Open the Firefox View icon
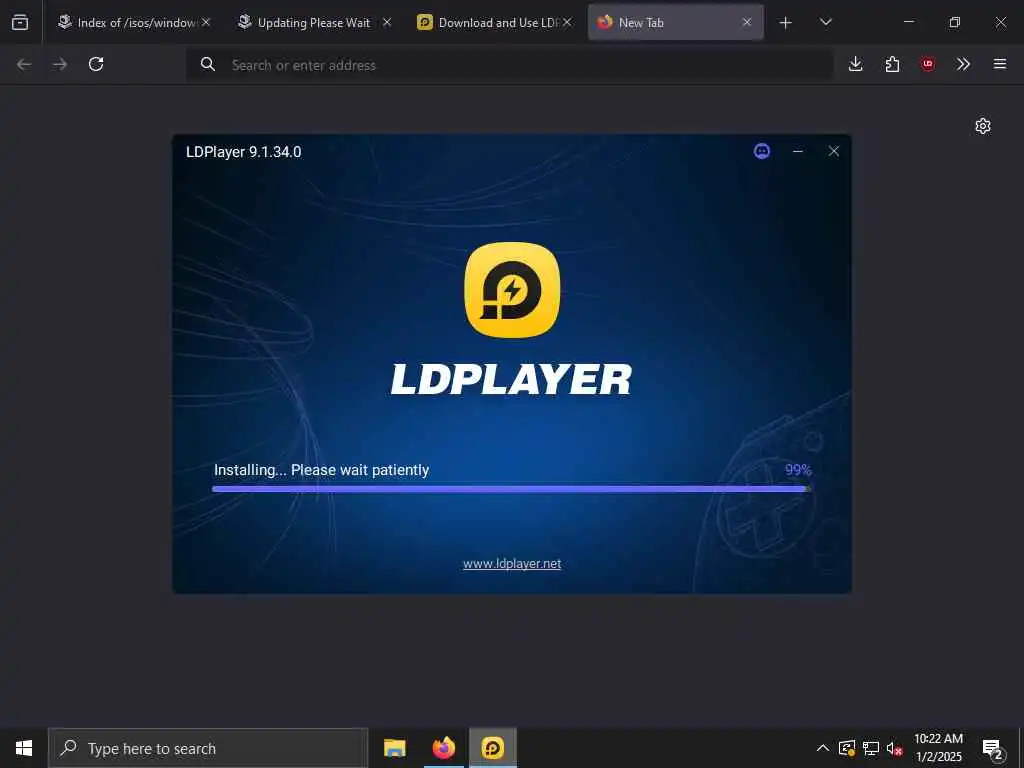The height and width of the screenshot is (768, 1024). [20, 22]
